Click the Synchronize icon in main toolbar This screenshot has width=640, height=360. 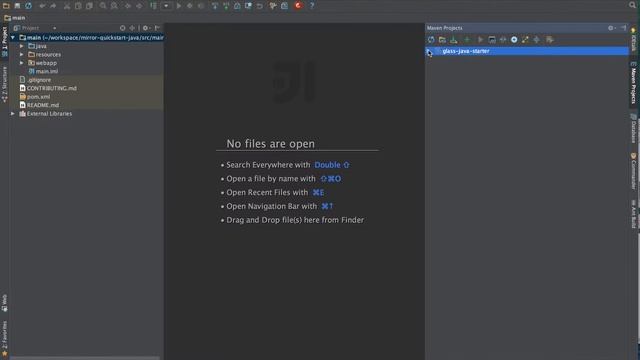pyautogui.click(x=28, y=6)
